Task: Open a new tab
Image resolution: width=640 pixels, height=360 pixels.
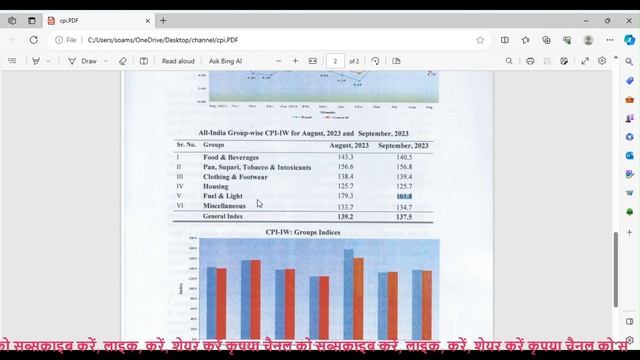Action: coord(163,20)
